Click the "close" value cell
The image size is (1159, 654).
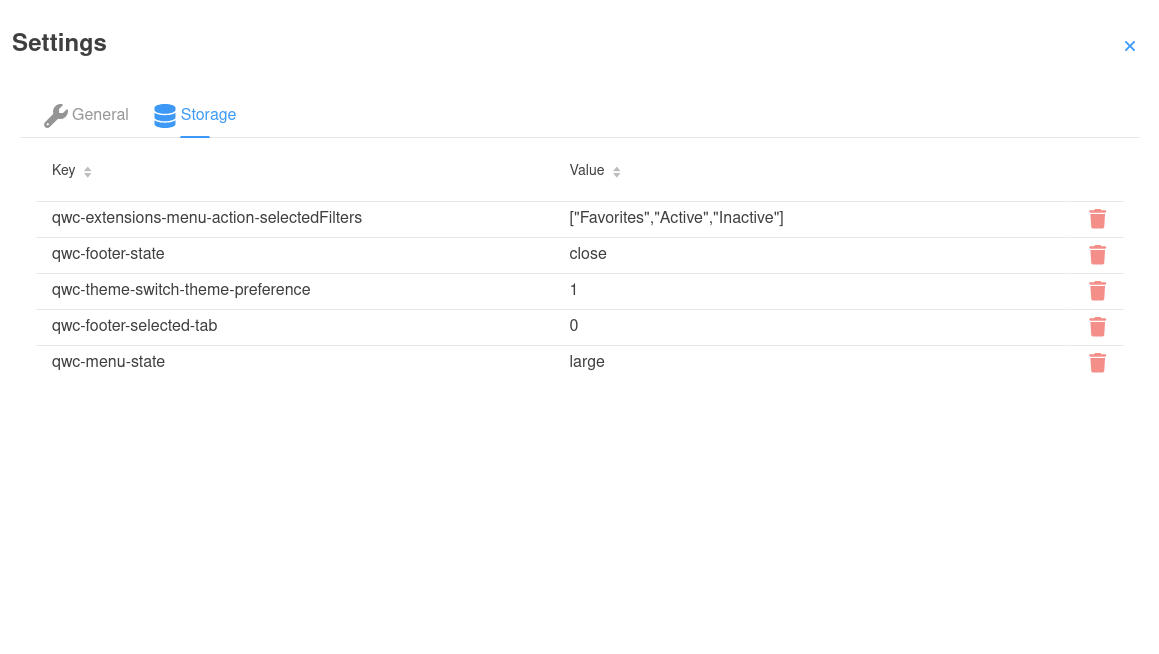pos(588,254)
